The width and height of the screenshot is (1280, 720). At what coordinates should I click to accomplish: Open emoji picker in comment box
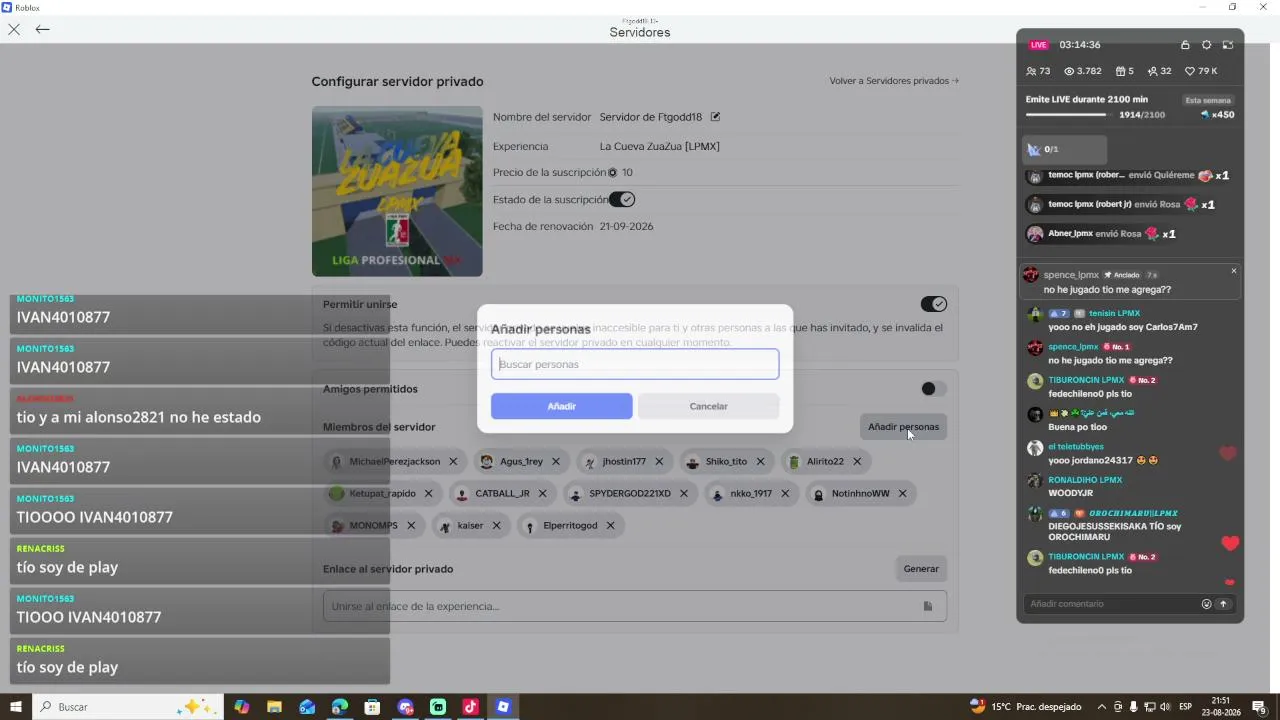tap(1207, 604)
